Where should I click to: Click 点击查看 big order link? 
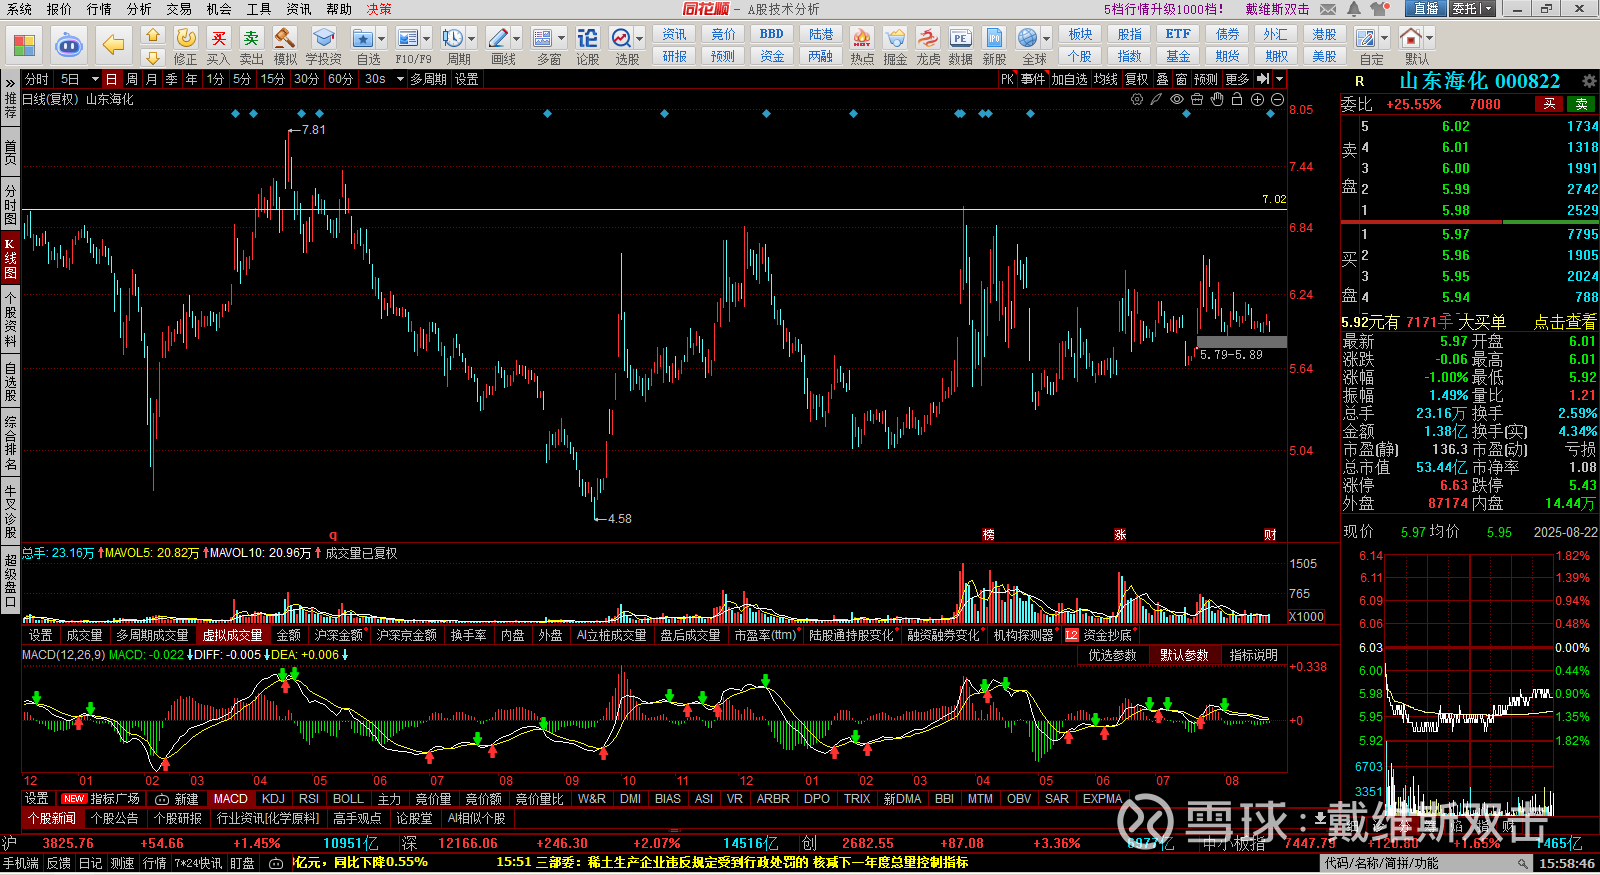pyautogui.click(x=1565, y=322)
